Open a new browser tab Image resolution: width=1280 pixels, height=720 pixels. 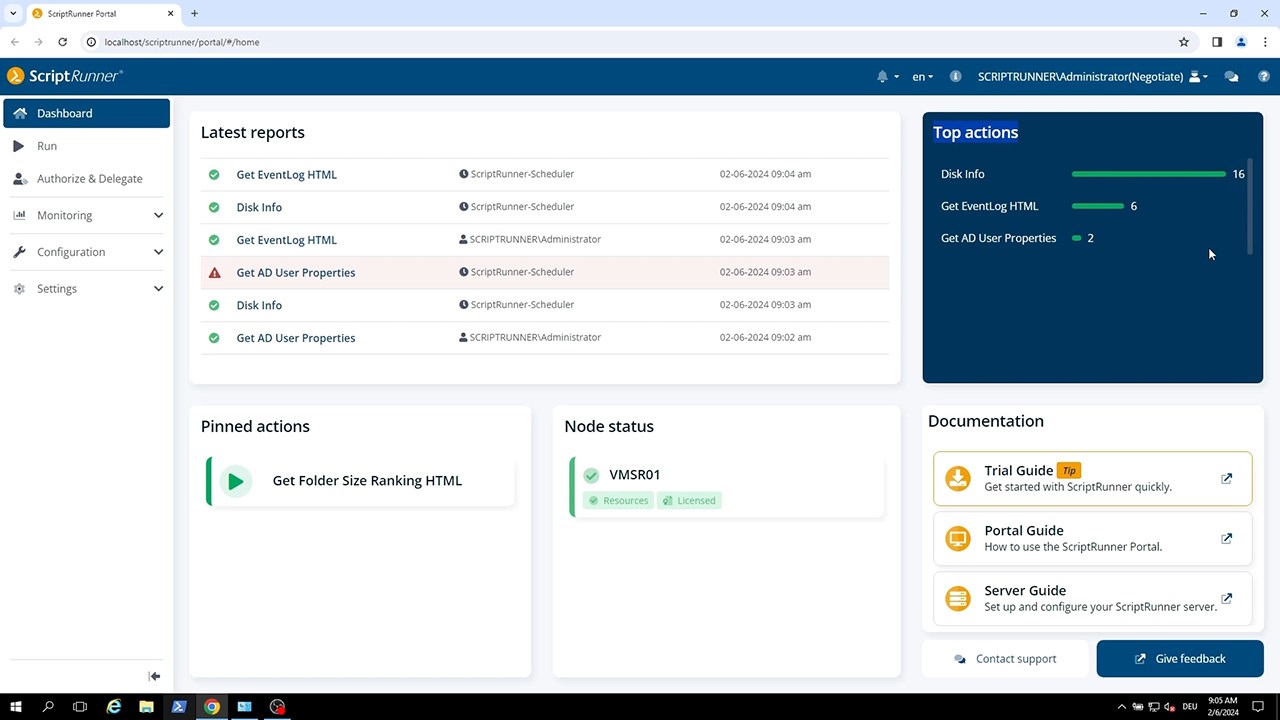coord(194,14)
